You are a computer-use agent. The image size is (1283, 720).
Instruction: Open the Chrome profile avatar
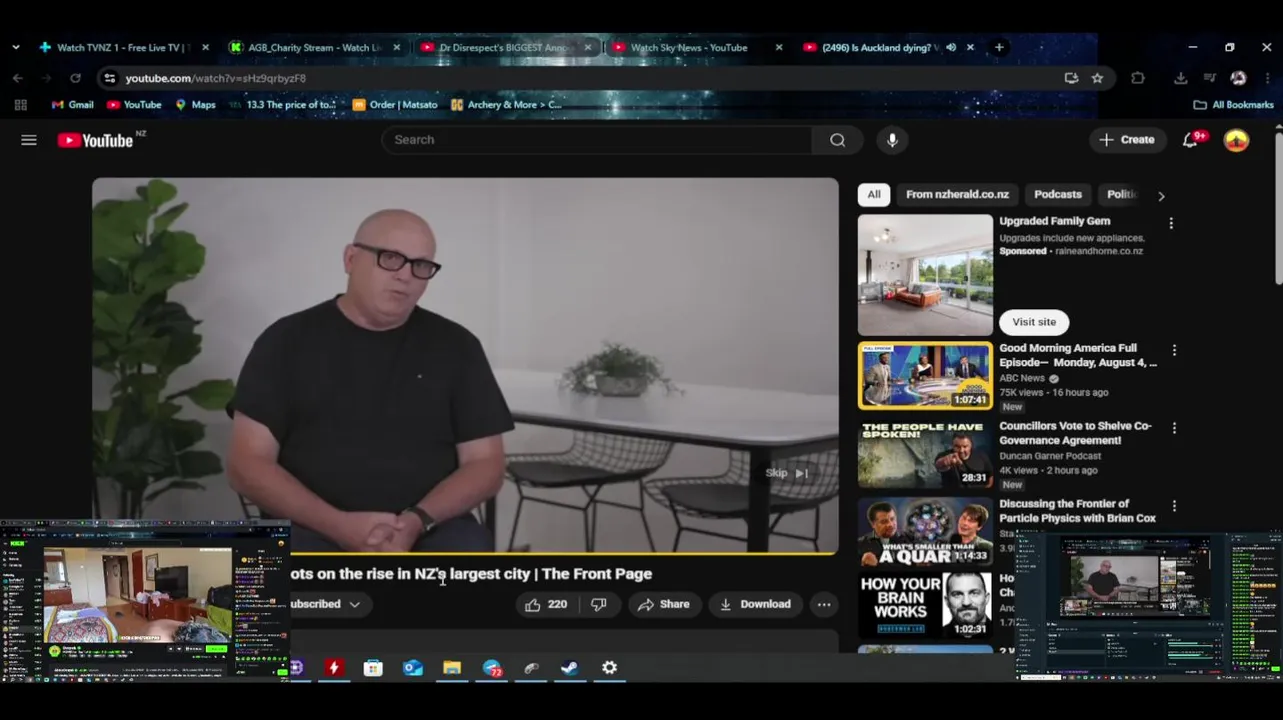[1238, 78]
